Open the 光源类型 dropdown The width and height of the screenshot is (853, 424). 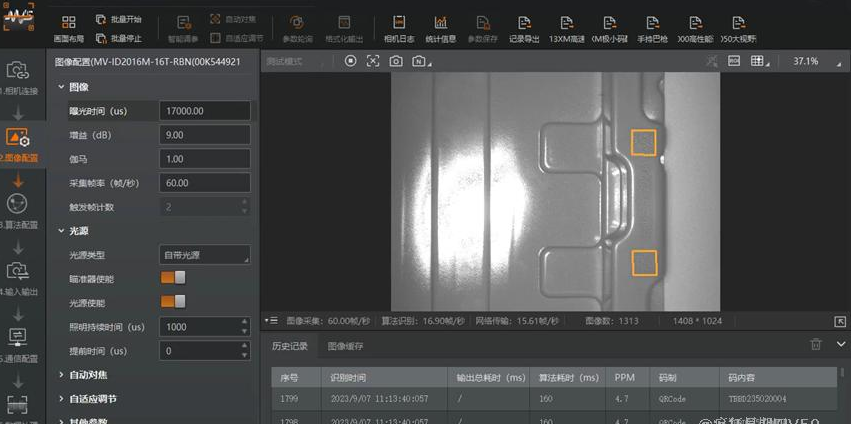(x=204, y=255)
